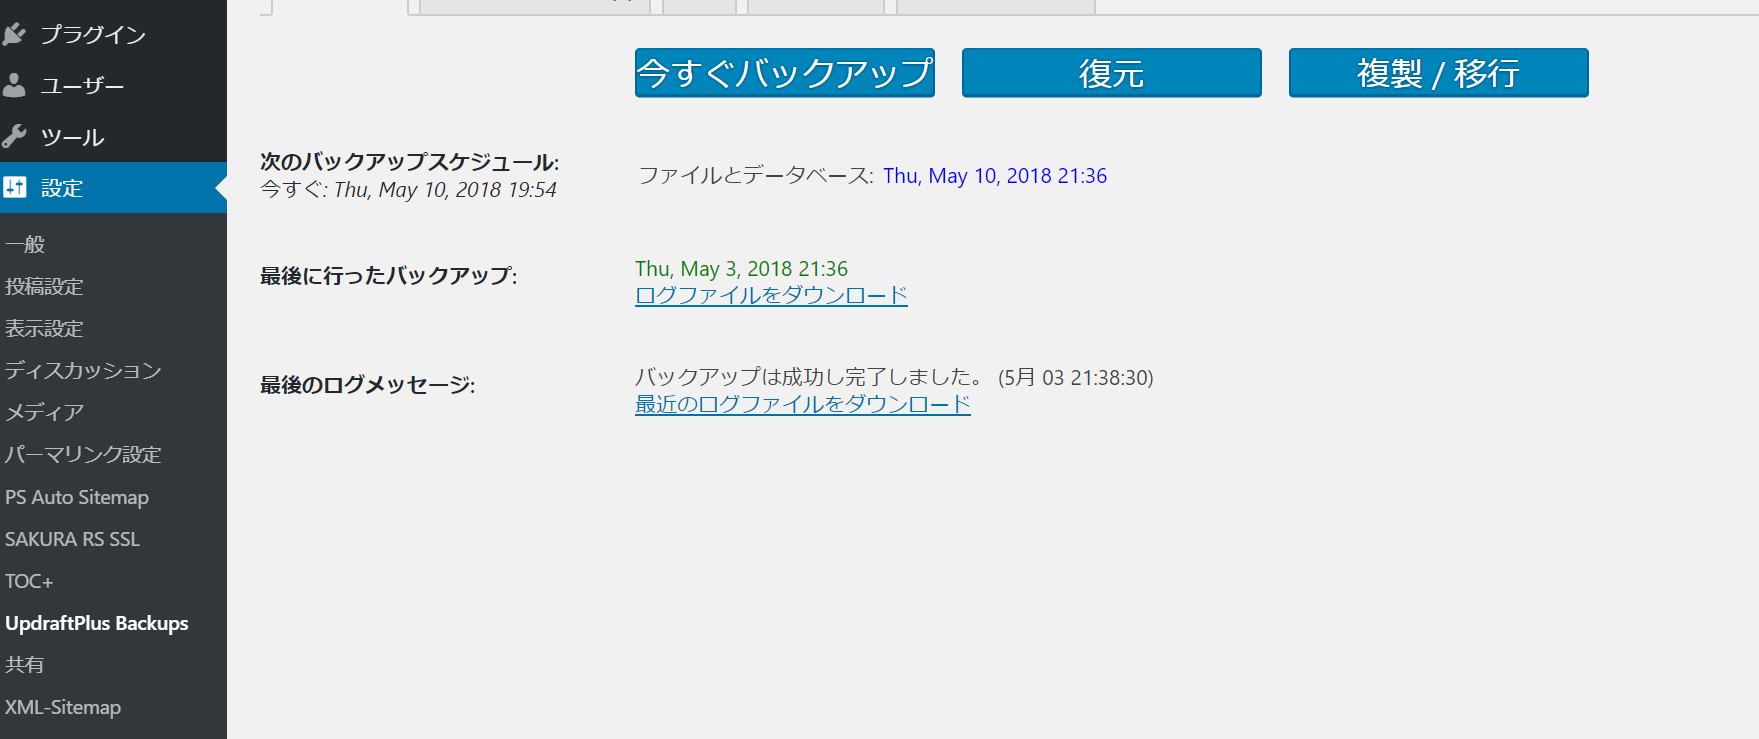Image resolution: width=1759 pixels, height=739 pixels.
Task: Click the ファイルとデータベース label
Action: point(756,176)
